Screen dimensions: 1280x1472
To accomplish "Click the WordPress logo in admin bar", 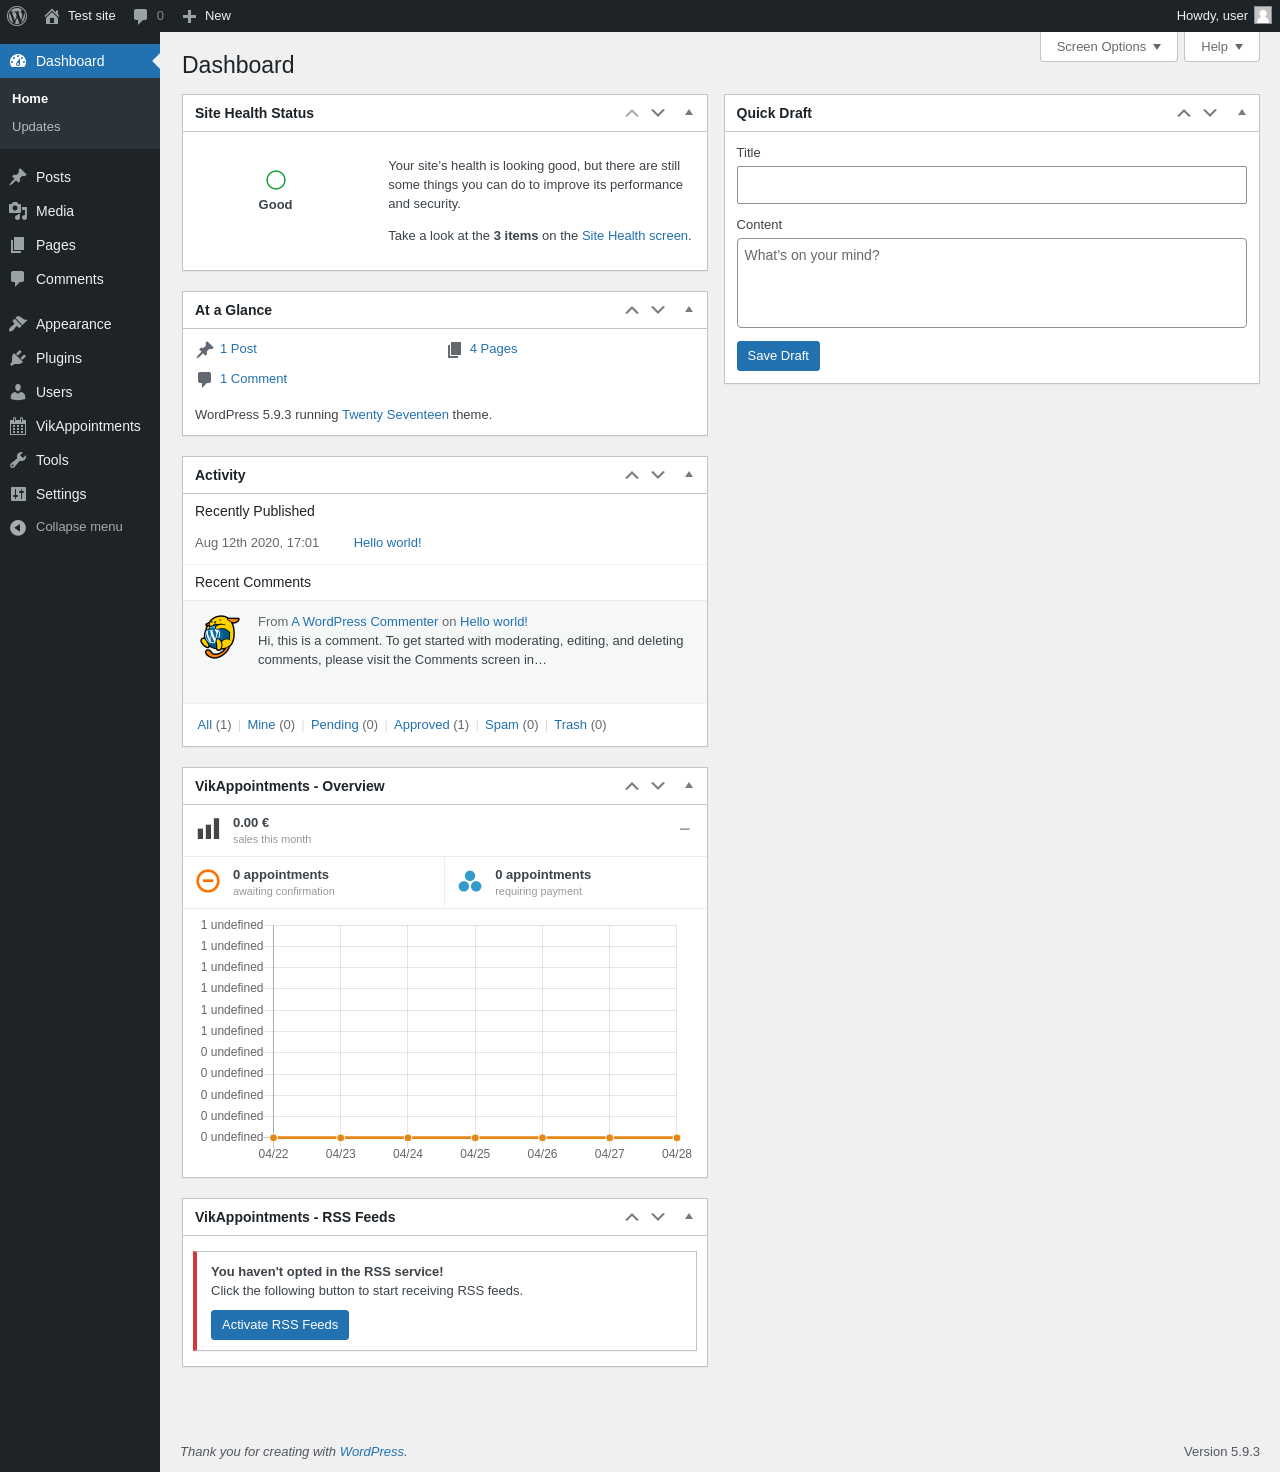I will 17,16.
